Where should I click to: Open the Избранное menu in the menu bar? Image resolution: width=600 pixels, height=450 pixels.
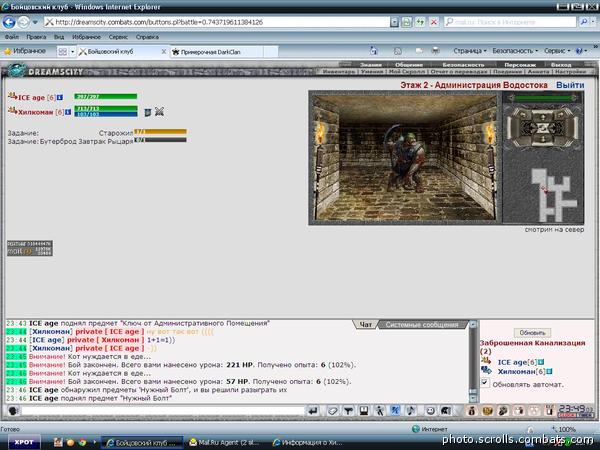86,37
